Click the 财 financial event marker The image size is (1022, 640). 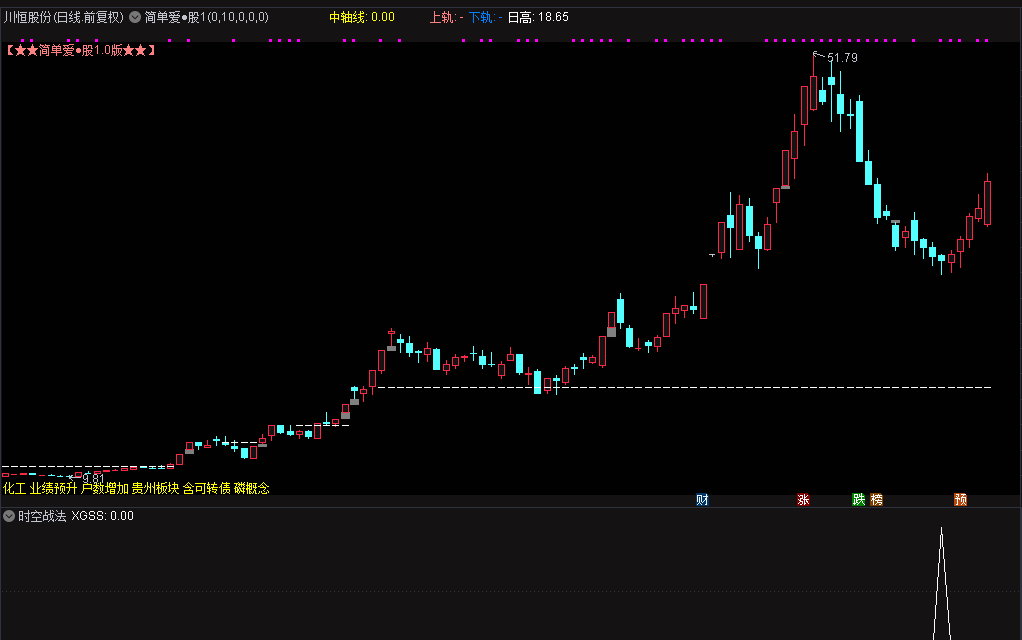coord(702,500)
